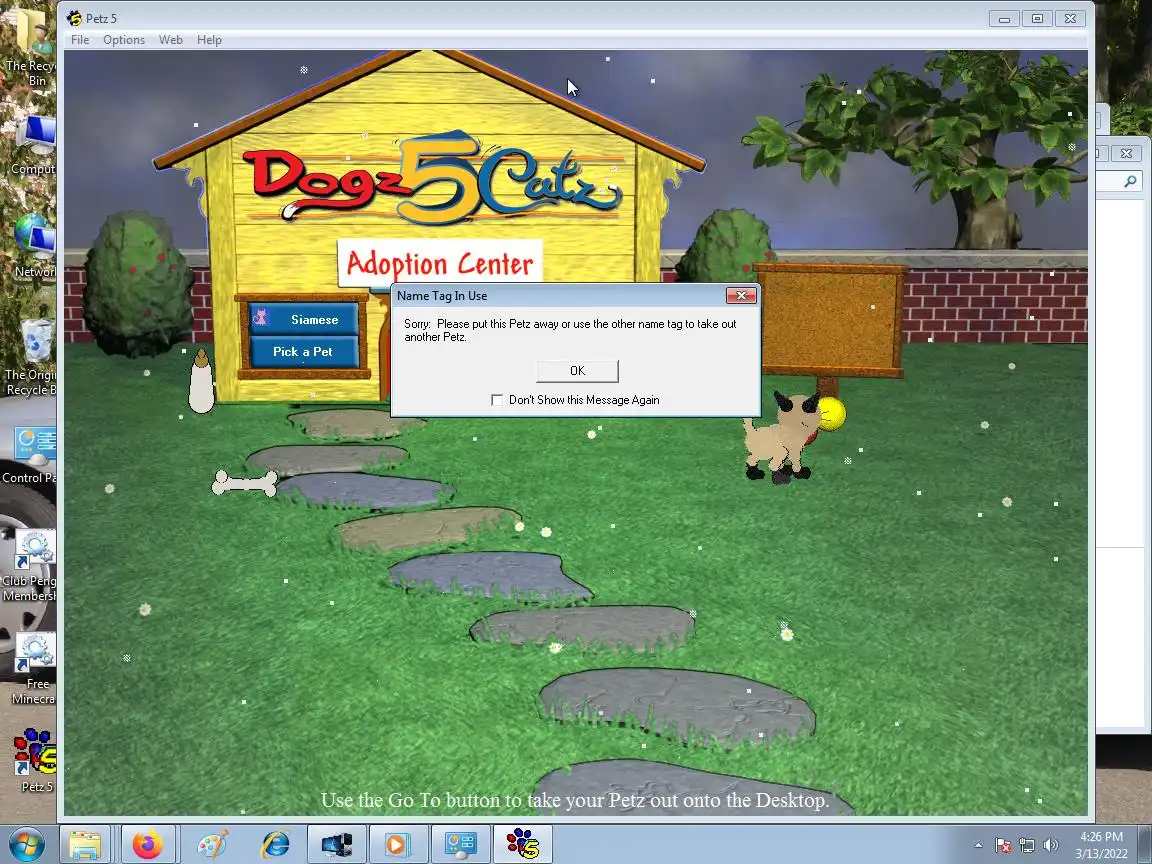This screenshot has width=1152, height=864.
Task: Open the Free Minecraft desktop shortcut
Action: point(35,669)
